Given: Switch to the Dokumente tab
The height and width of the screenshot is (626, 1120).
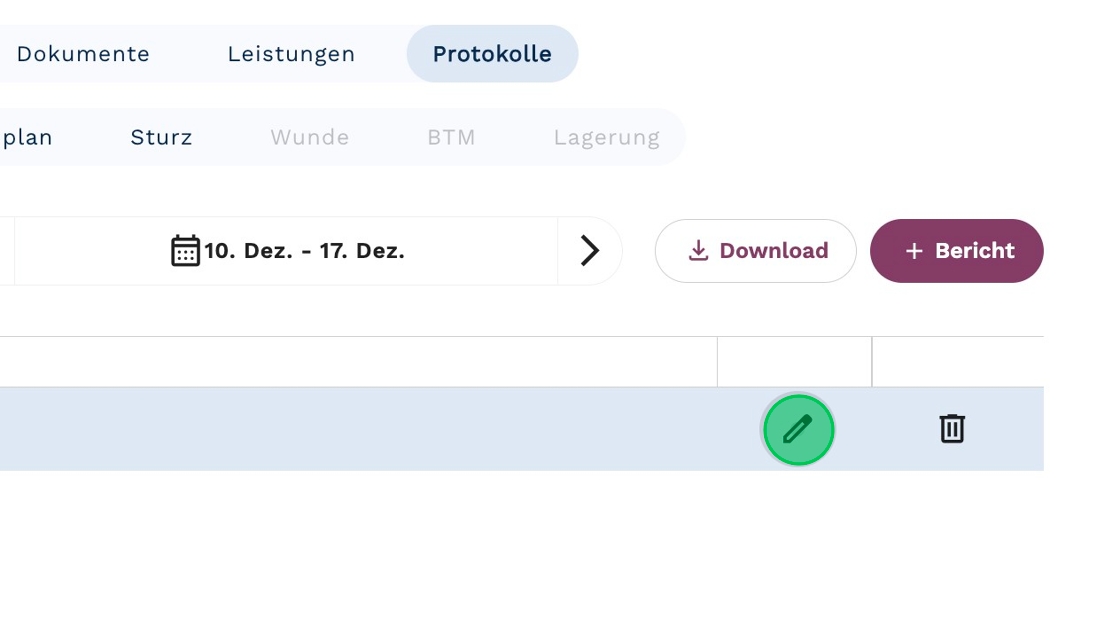Looking at the screenshot, I should click(x=83, y=54).
